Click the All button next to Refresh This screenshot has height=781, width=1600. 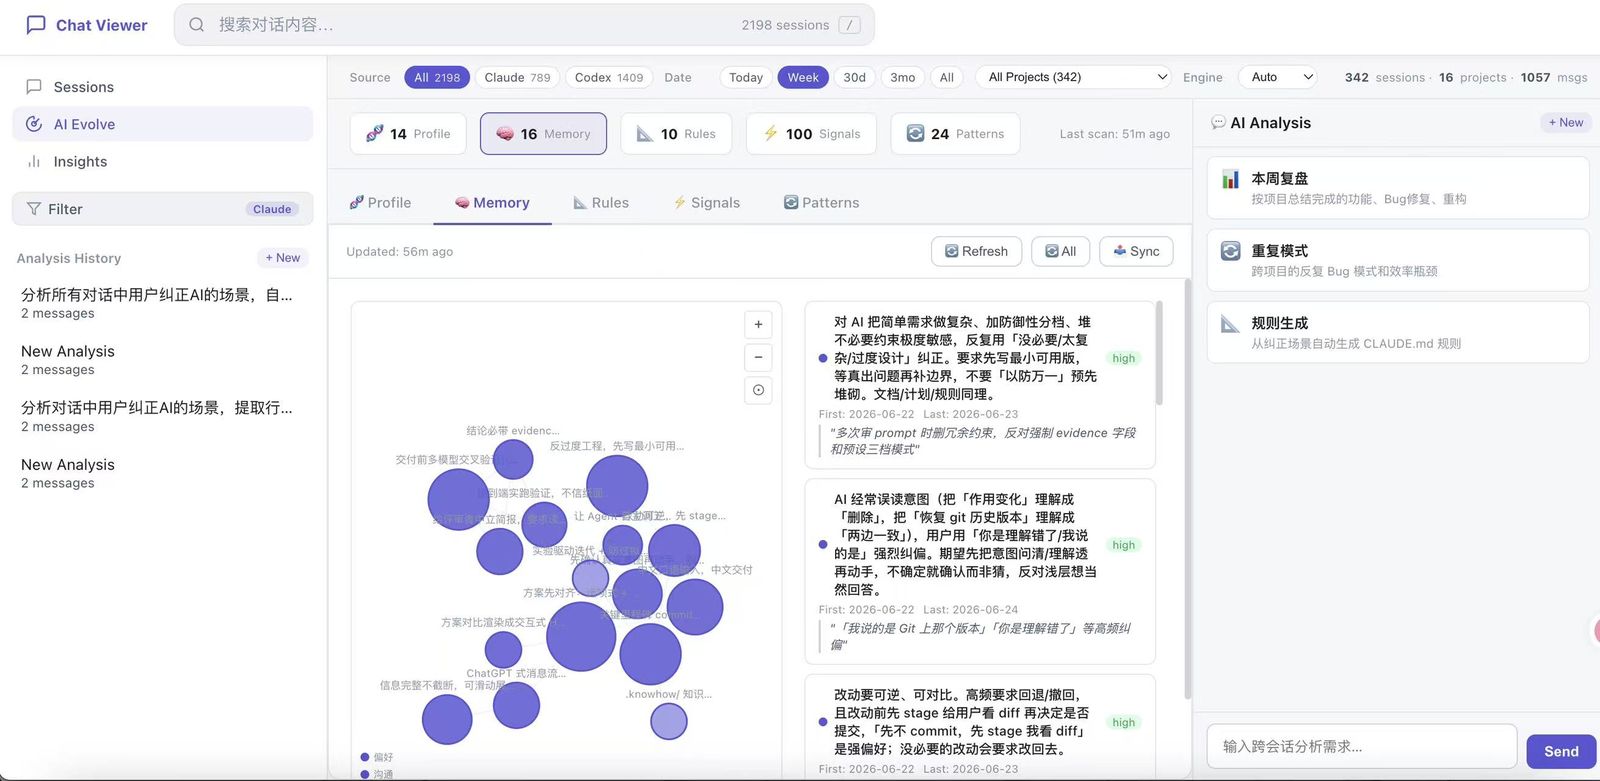pos(1060,251)
